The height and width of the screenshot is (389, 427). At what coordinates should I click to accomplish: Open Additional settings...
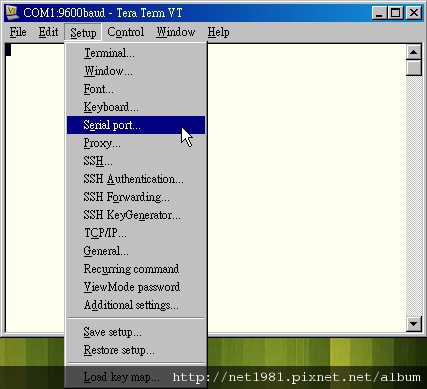(136, 305)
